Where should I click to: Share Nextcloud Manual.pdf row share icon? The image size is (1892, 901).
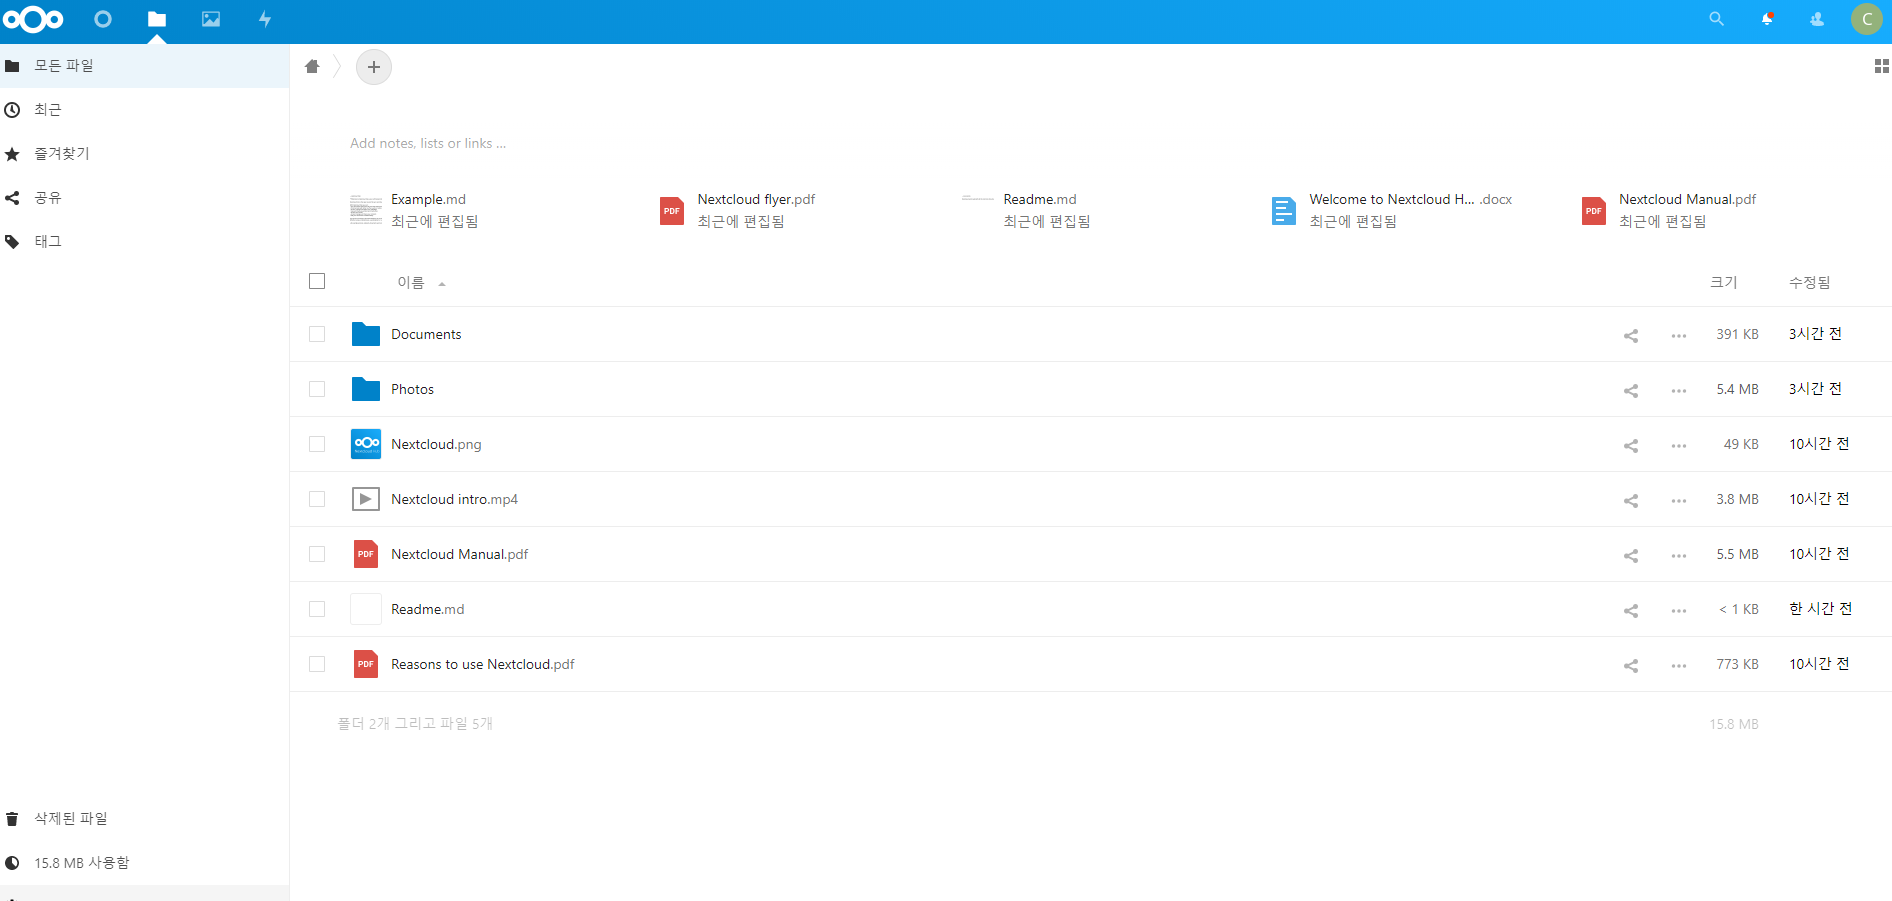tap(1631, 555)
